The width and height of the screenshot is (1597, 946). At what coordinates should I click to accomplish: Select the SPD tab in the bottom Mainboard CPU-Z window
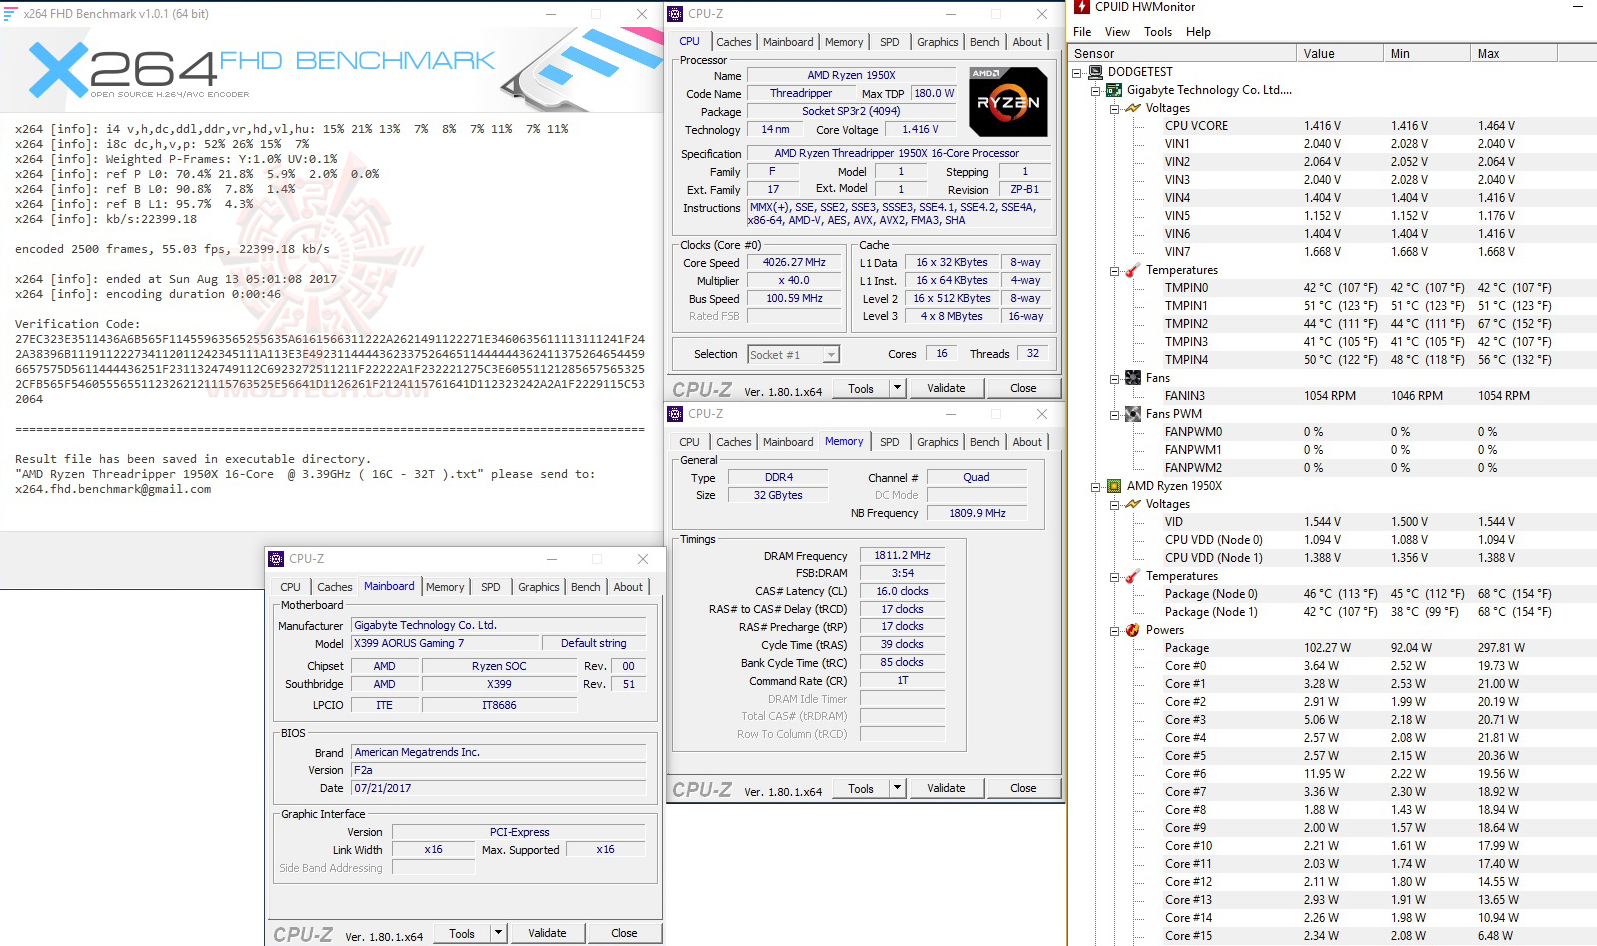coord(490,587)
